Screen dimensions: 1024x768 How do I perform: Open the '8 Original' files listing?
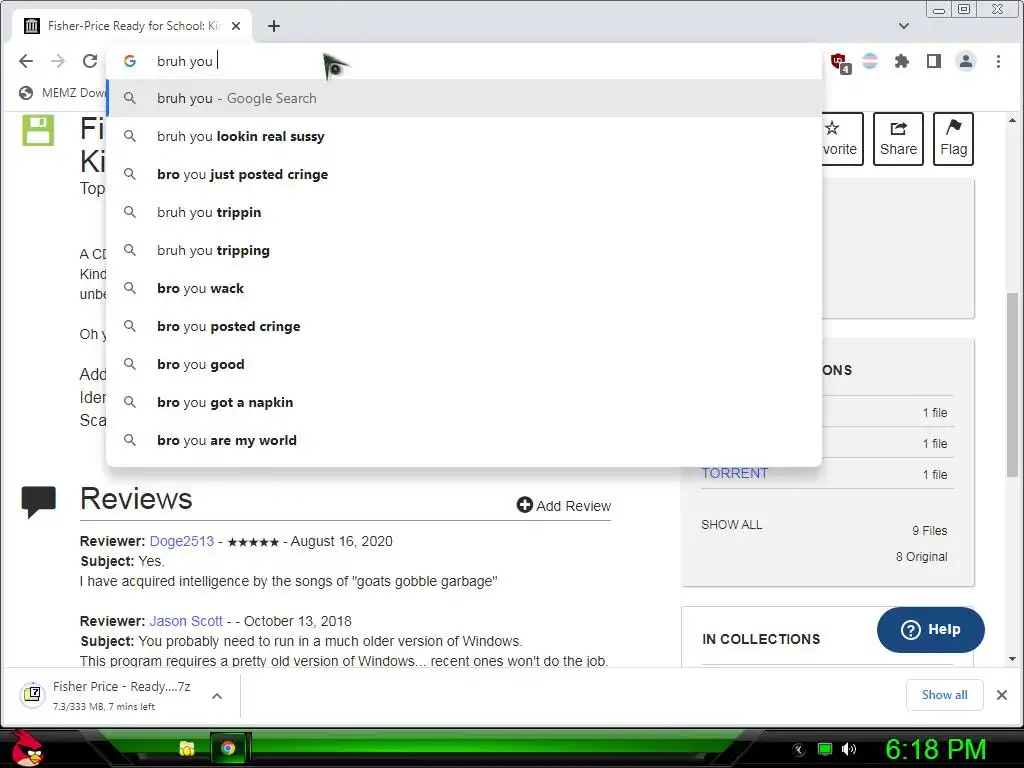(921, 557)
